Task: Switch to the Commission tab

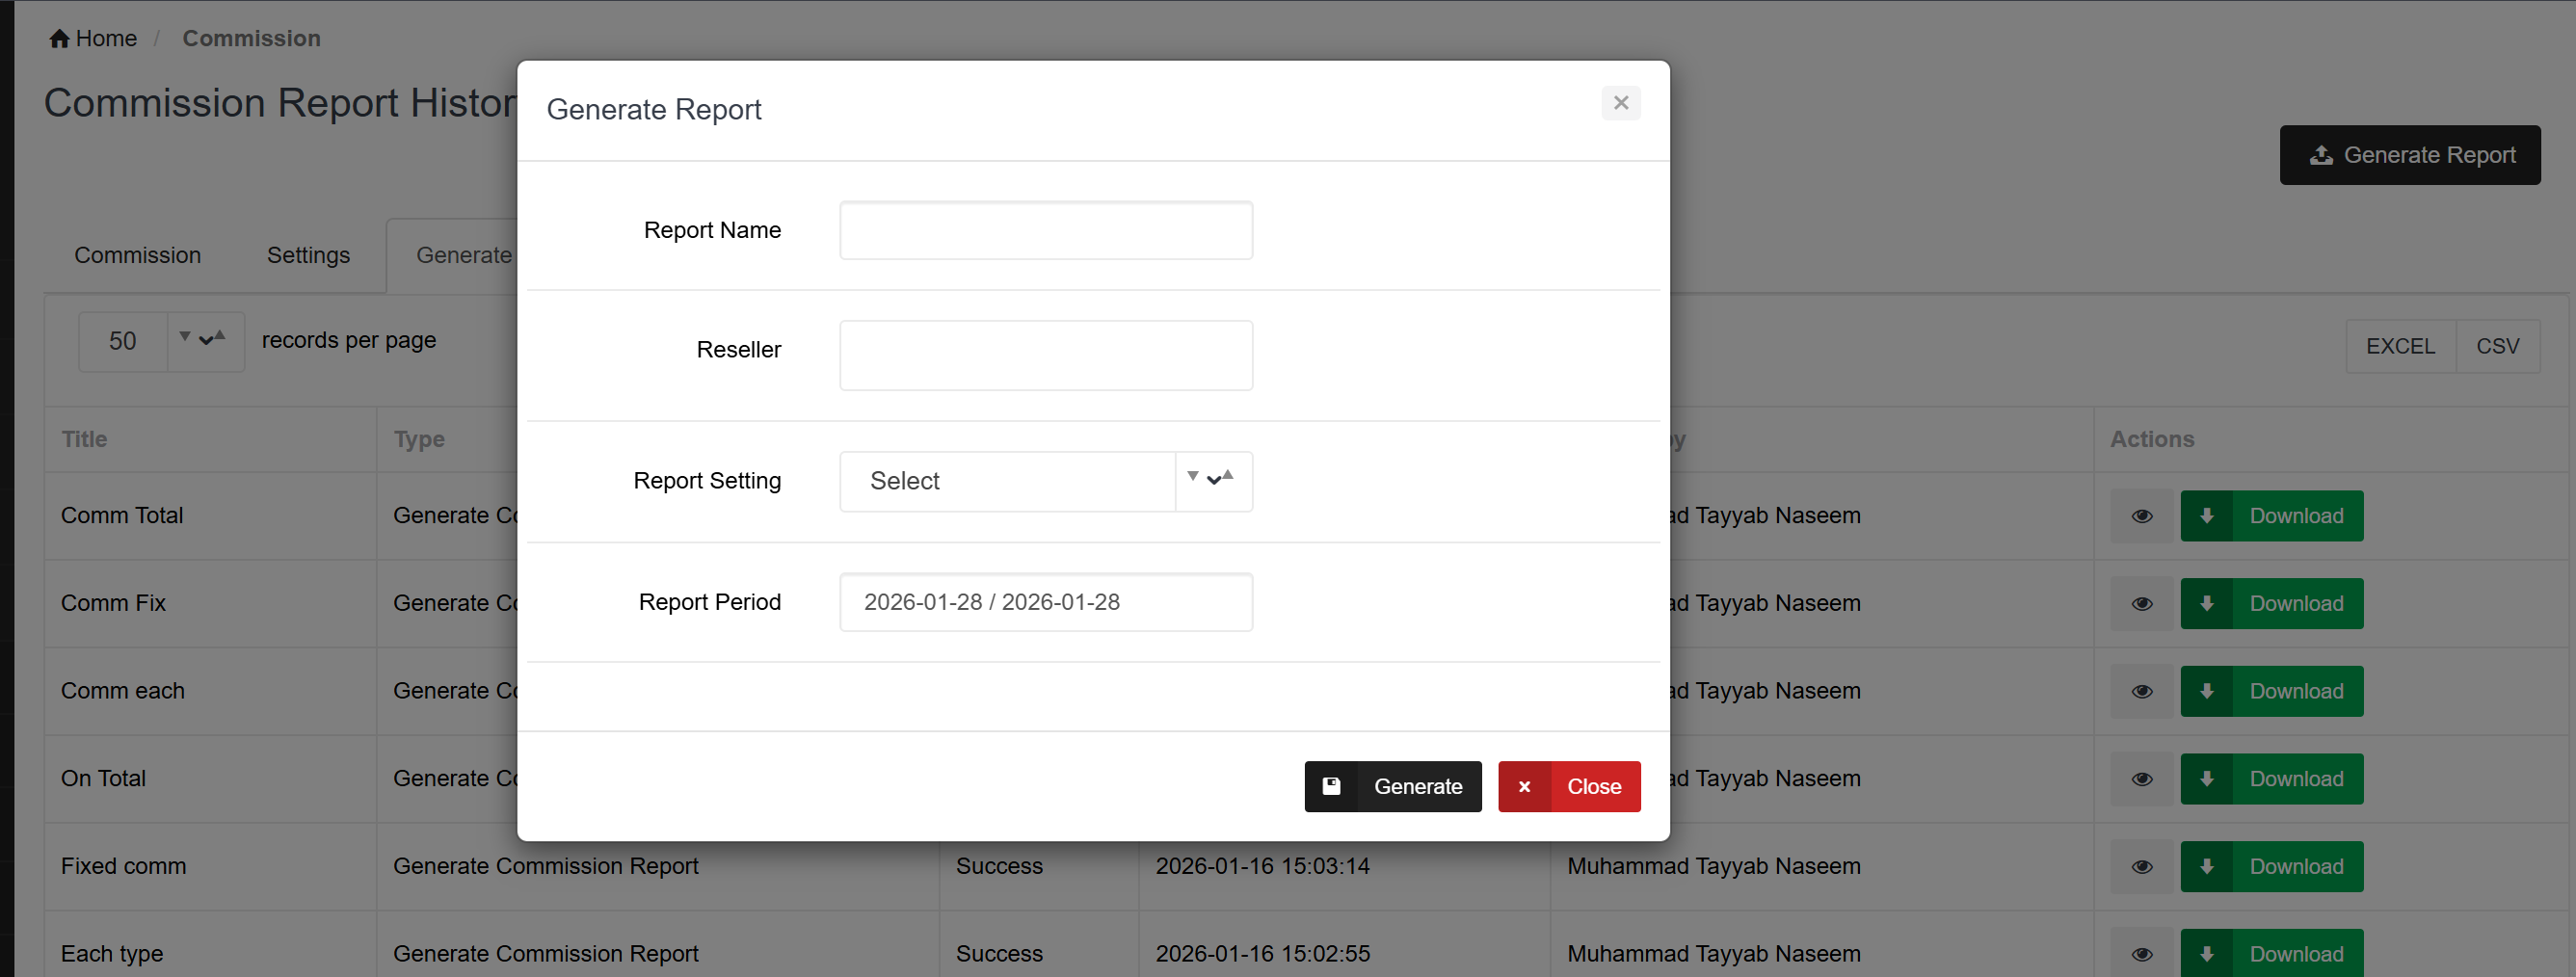Action: [x=137, y=255]
